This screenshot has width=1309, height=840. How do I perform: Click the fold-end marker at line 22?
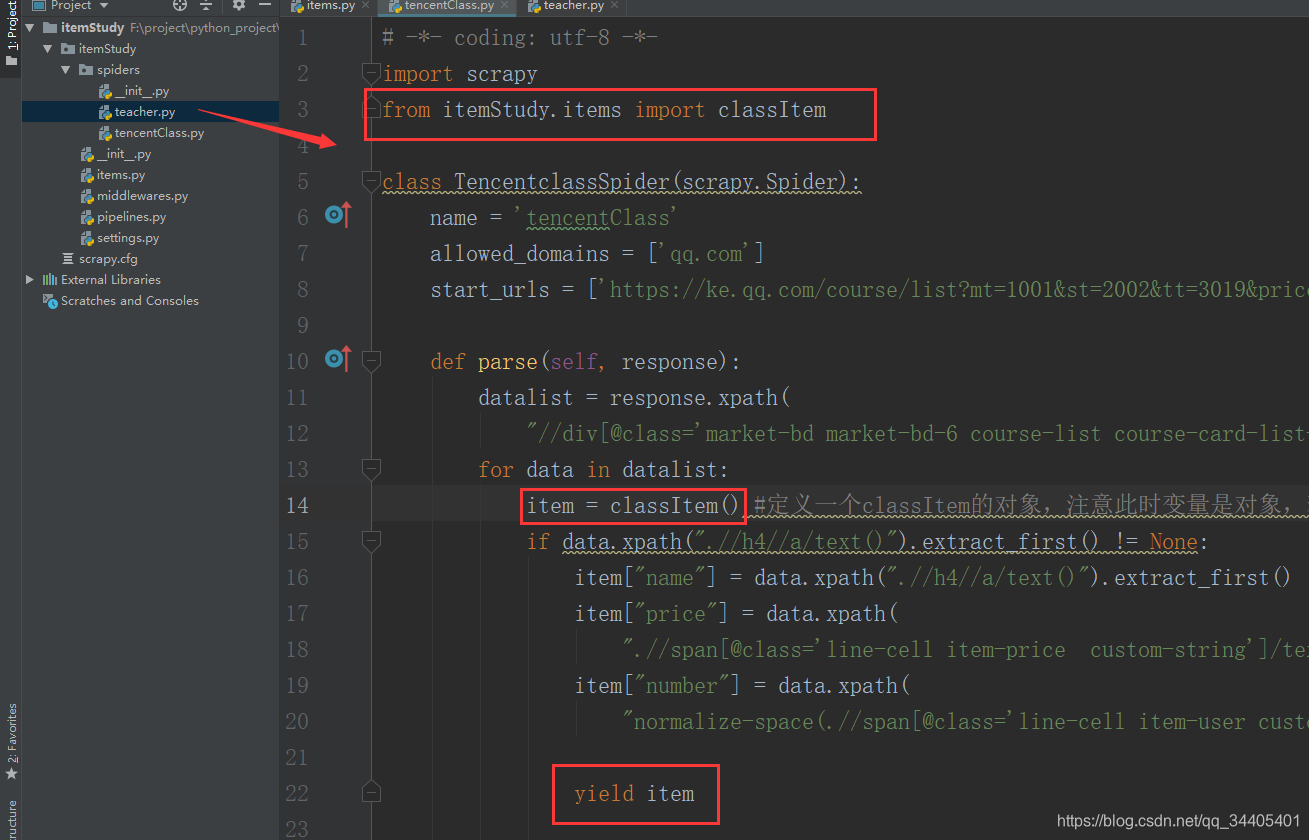click(371, 793)
